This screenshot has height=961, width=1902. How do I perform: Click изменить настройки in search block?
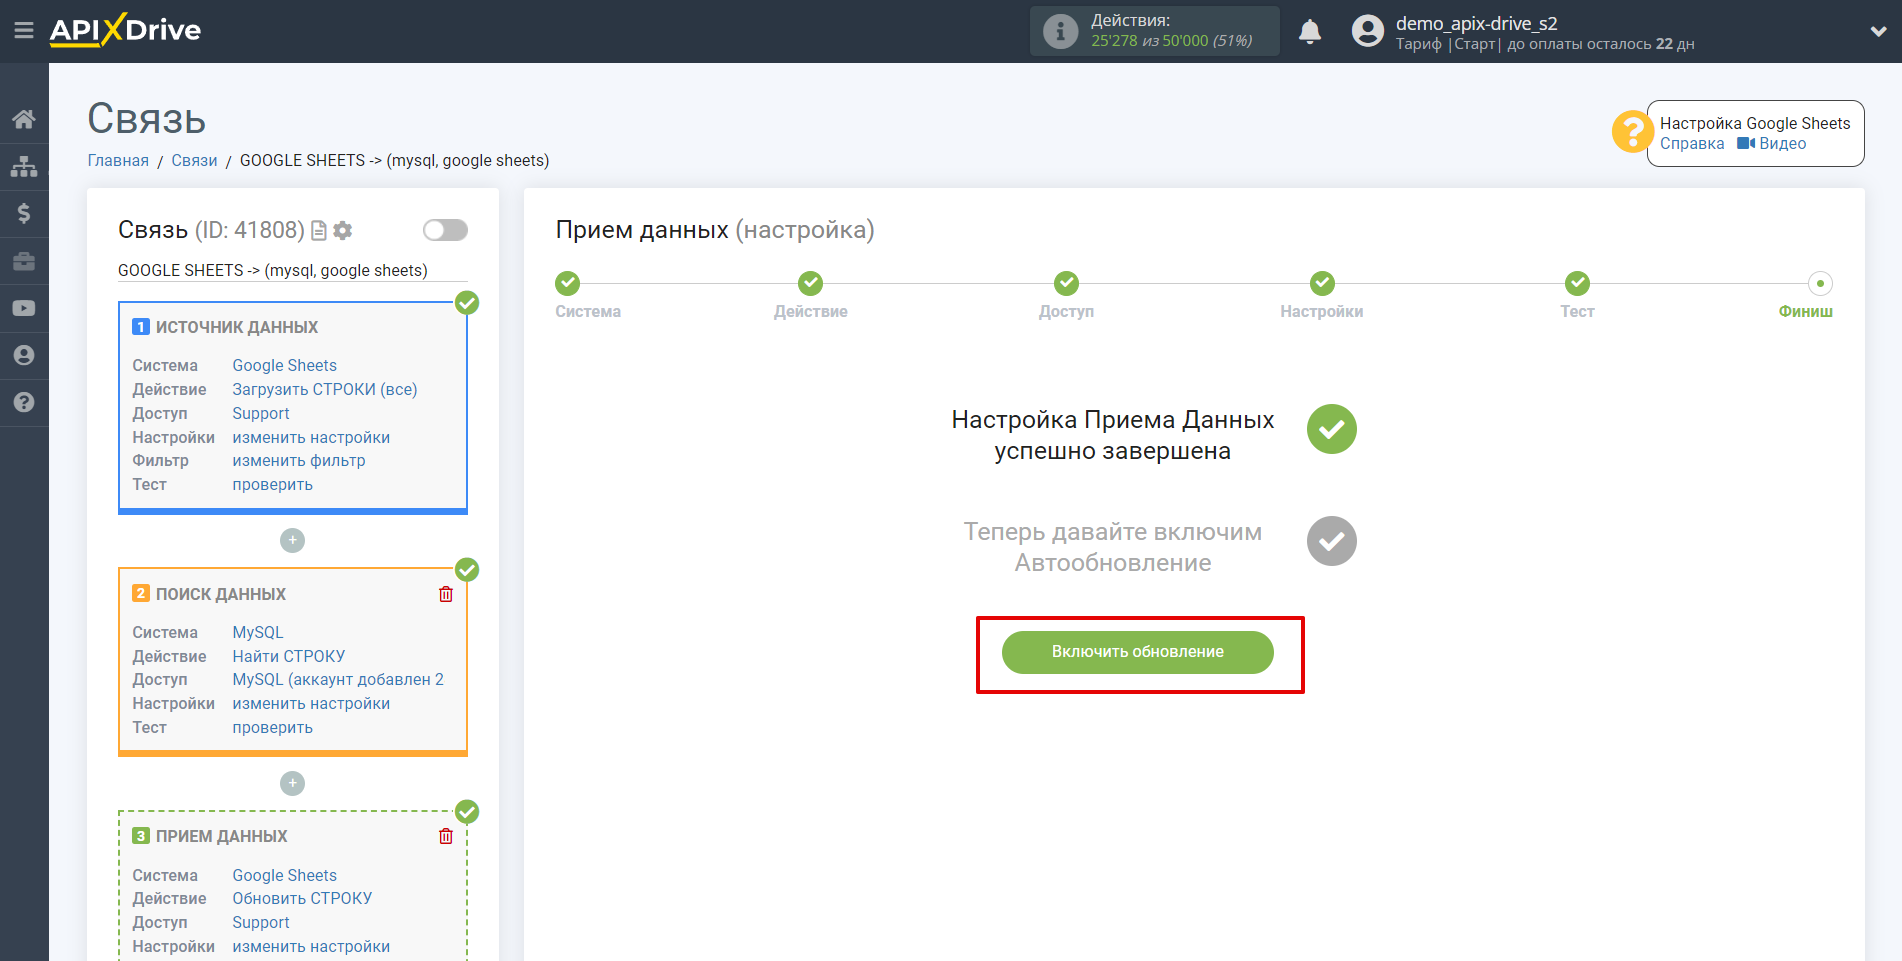click(x=311, y=703)
